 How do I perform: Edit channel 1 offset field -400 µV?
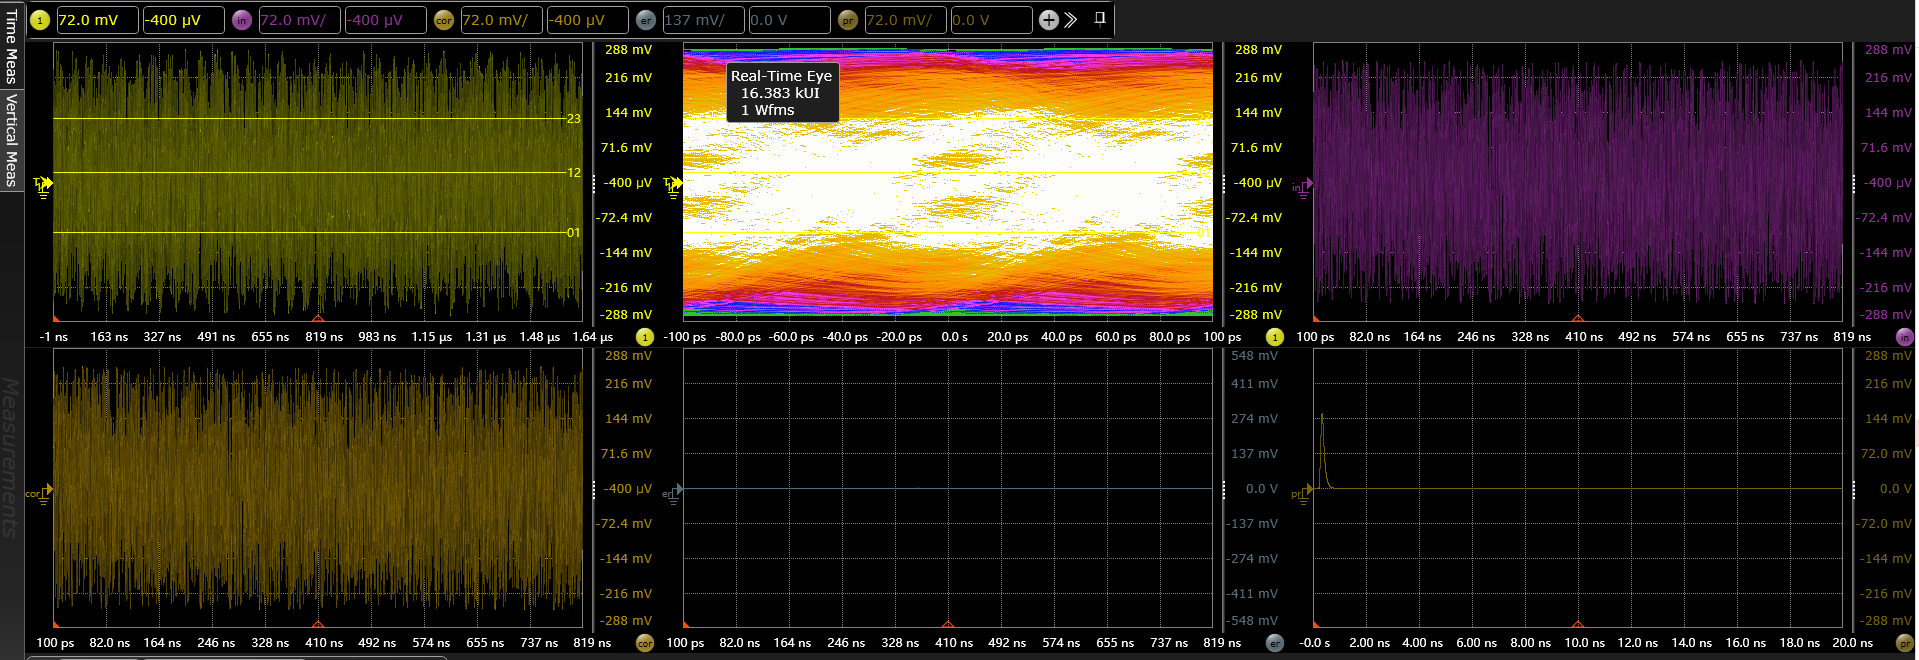pyautogui.click(x=183, y=20)
